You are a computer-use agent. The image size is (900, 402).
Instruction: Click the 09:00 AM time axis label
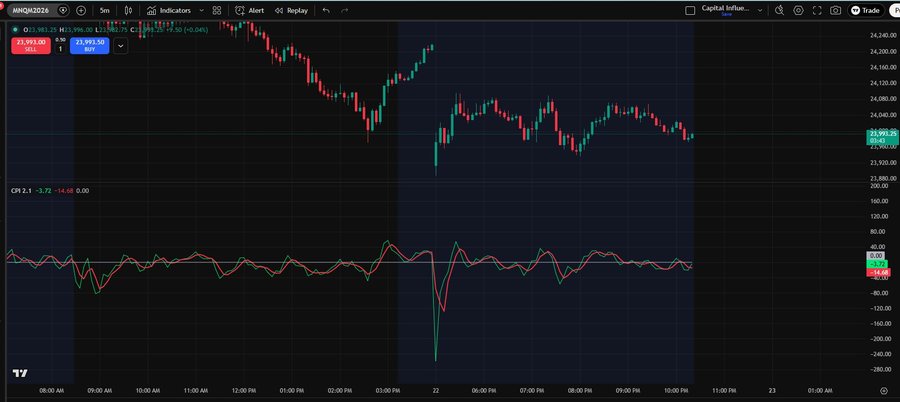[x=99, y=391]
